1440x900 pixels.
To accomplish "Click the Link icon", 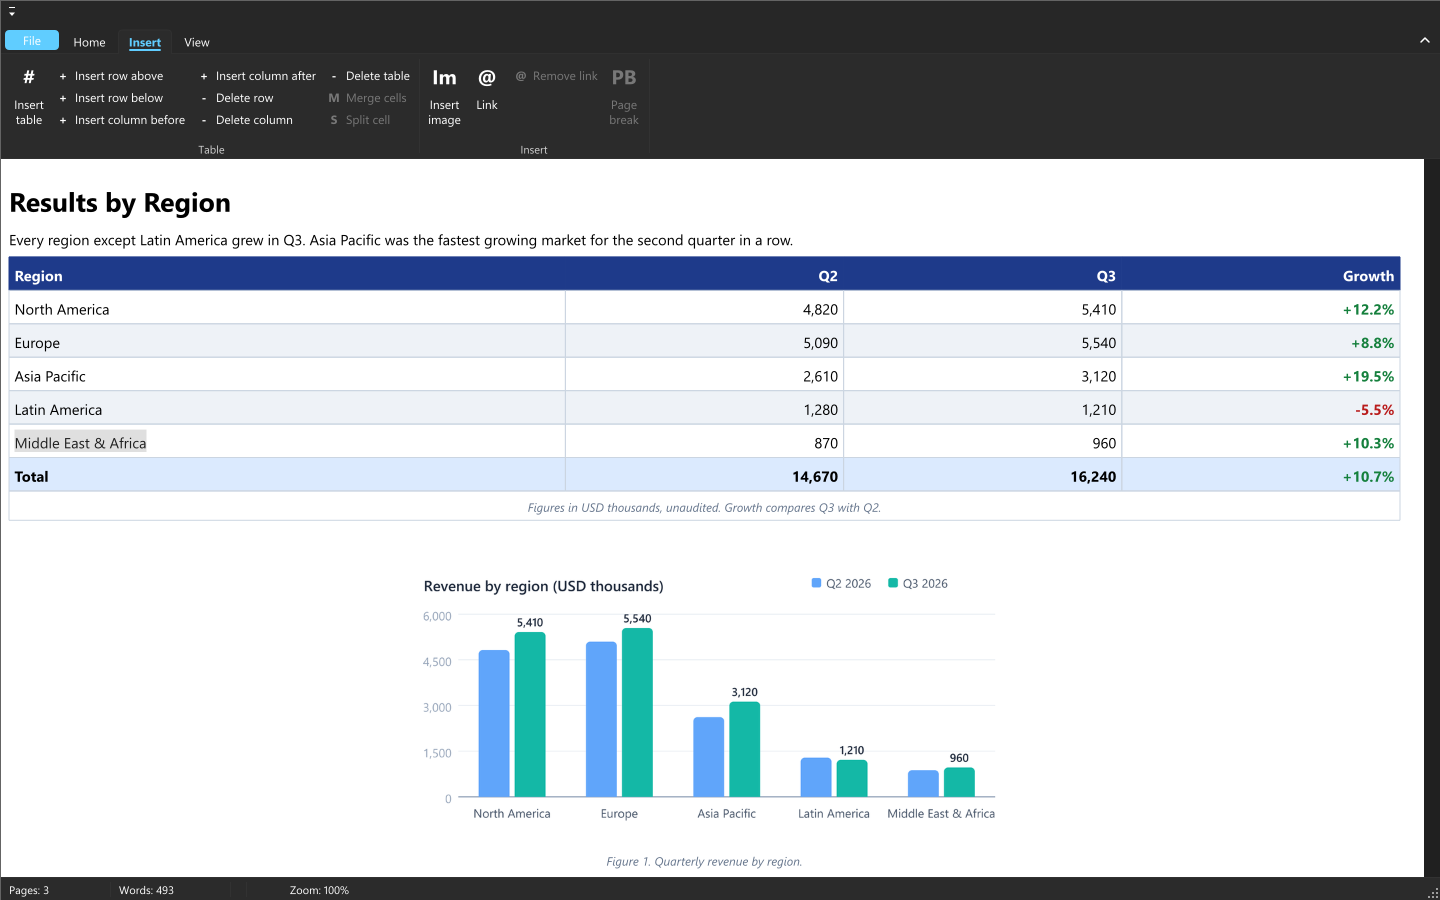I will 487,78.
